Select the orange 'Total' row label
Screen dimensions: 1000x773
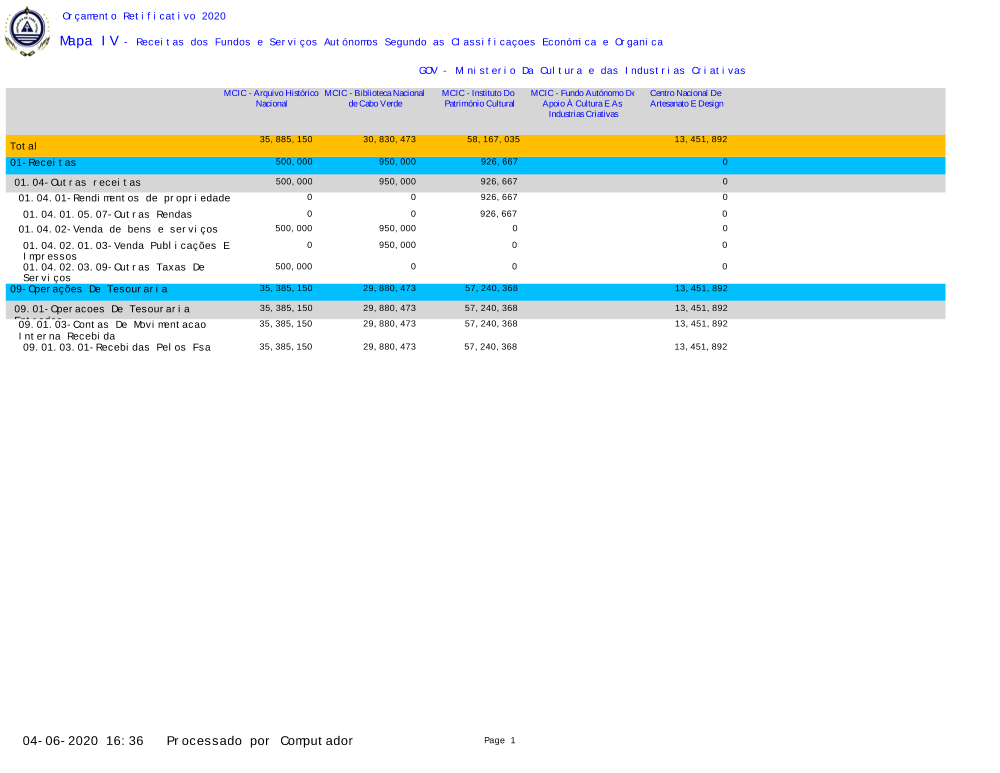[24, 146]
